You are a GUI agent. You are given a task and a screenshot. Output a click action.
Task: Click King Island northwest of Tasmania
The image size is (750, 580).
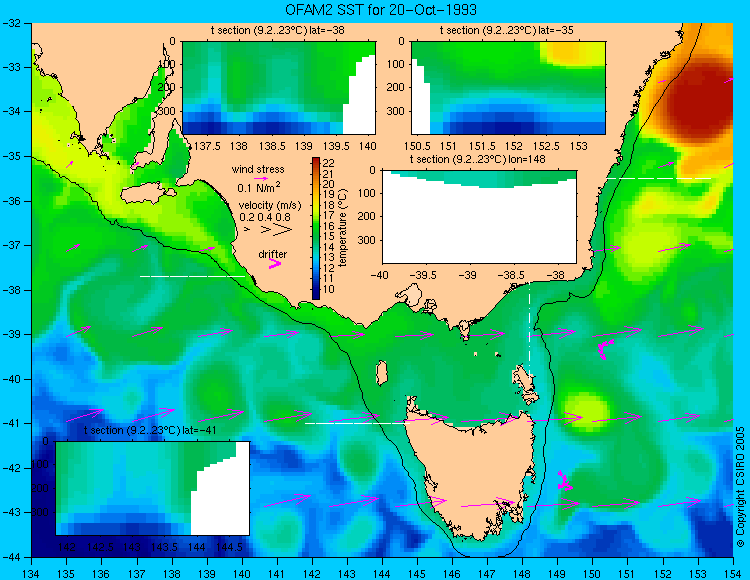[381, 373]
